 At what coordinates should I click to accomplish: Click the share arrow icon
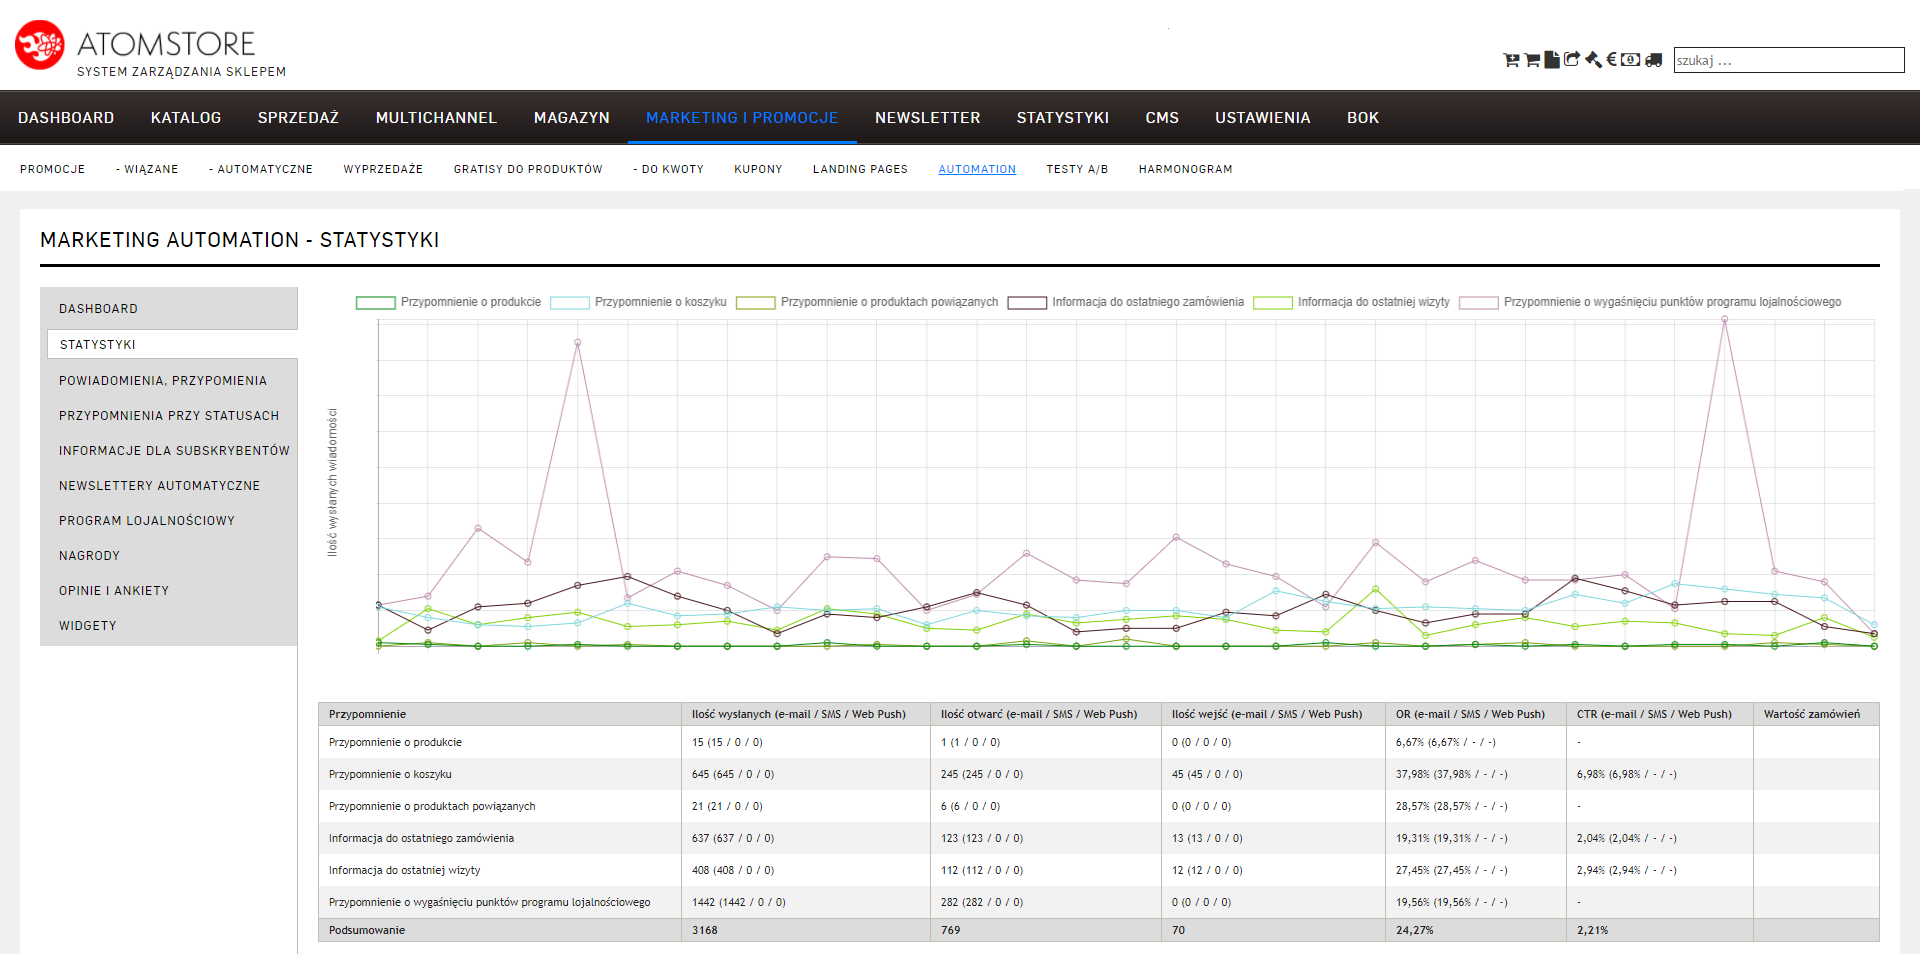click(1572, 60)
